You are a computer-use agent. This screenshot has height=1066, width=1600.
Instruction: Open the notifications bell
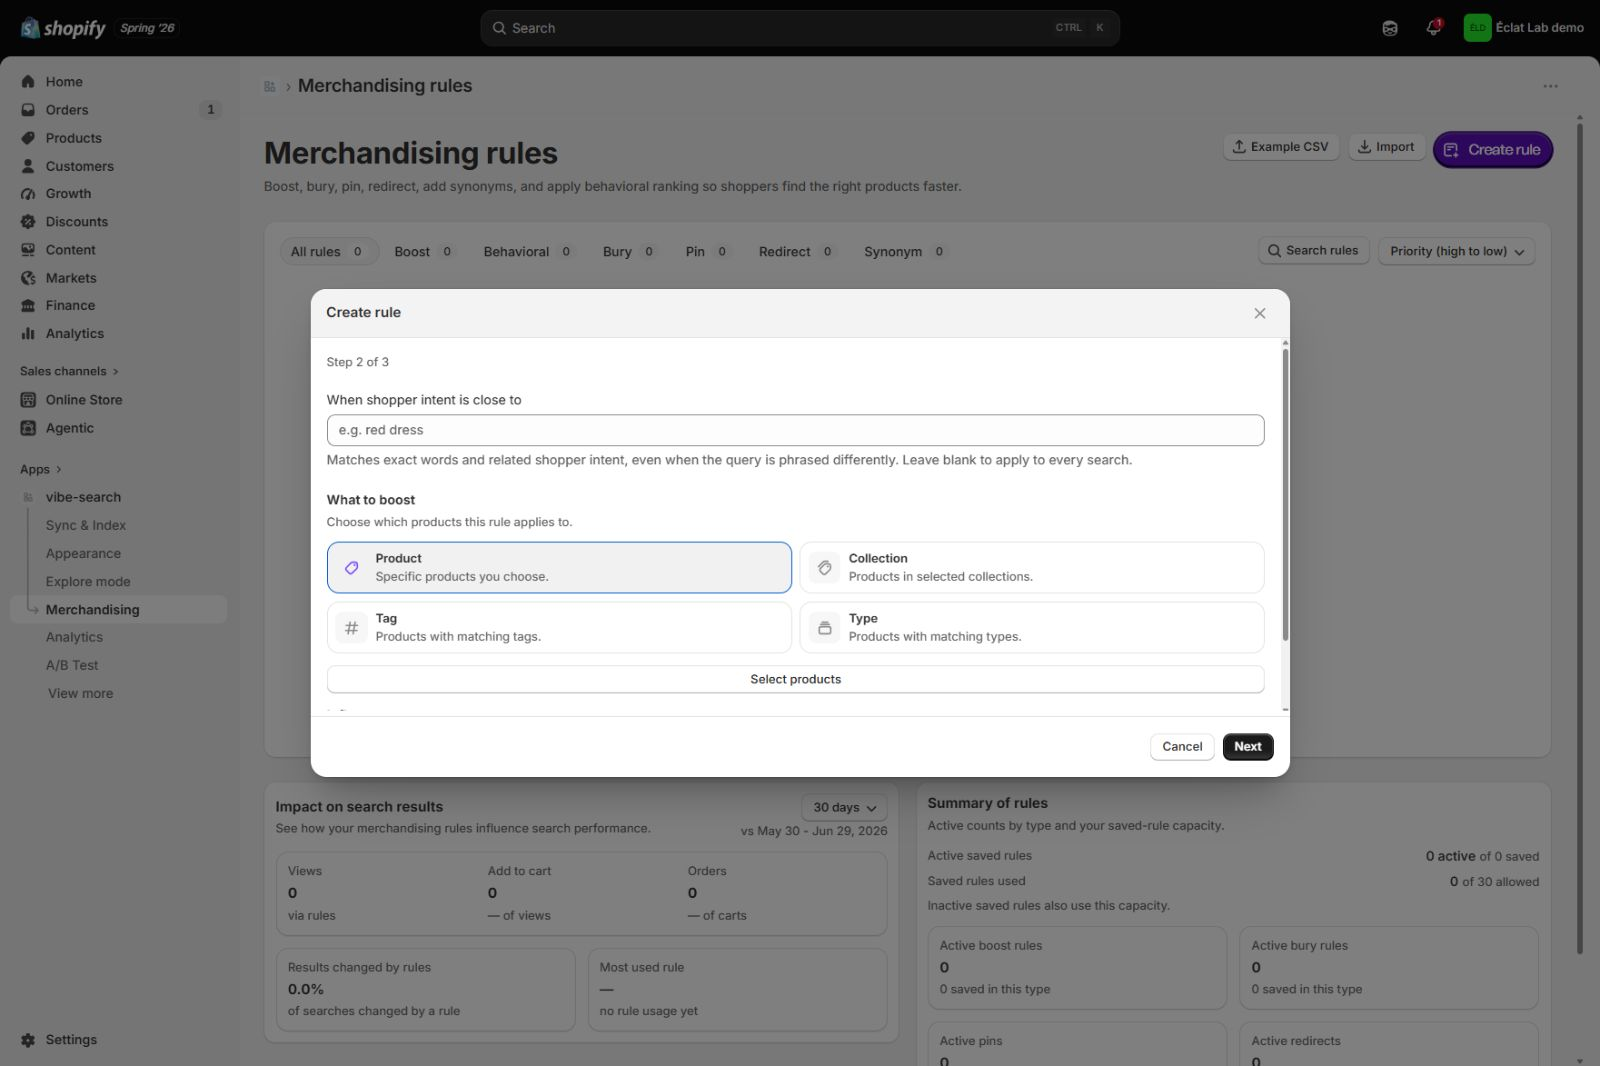[x=1433, y=28]
